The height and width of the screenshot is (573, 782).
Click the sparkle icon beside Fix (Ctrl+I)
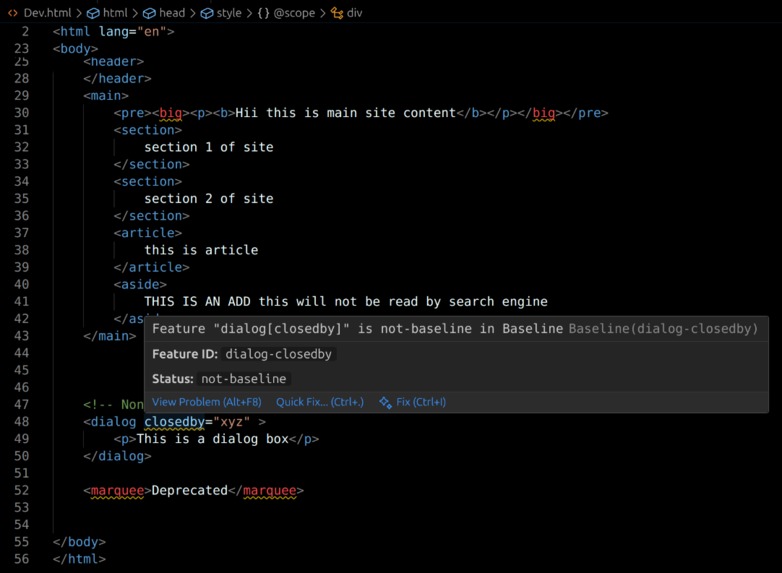[385, 402]
